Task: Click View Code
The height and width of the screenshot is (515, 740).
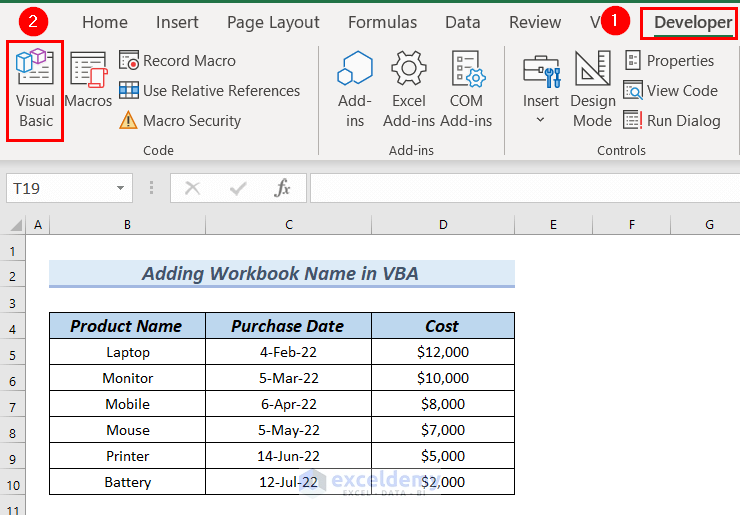Action: 671,91
